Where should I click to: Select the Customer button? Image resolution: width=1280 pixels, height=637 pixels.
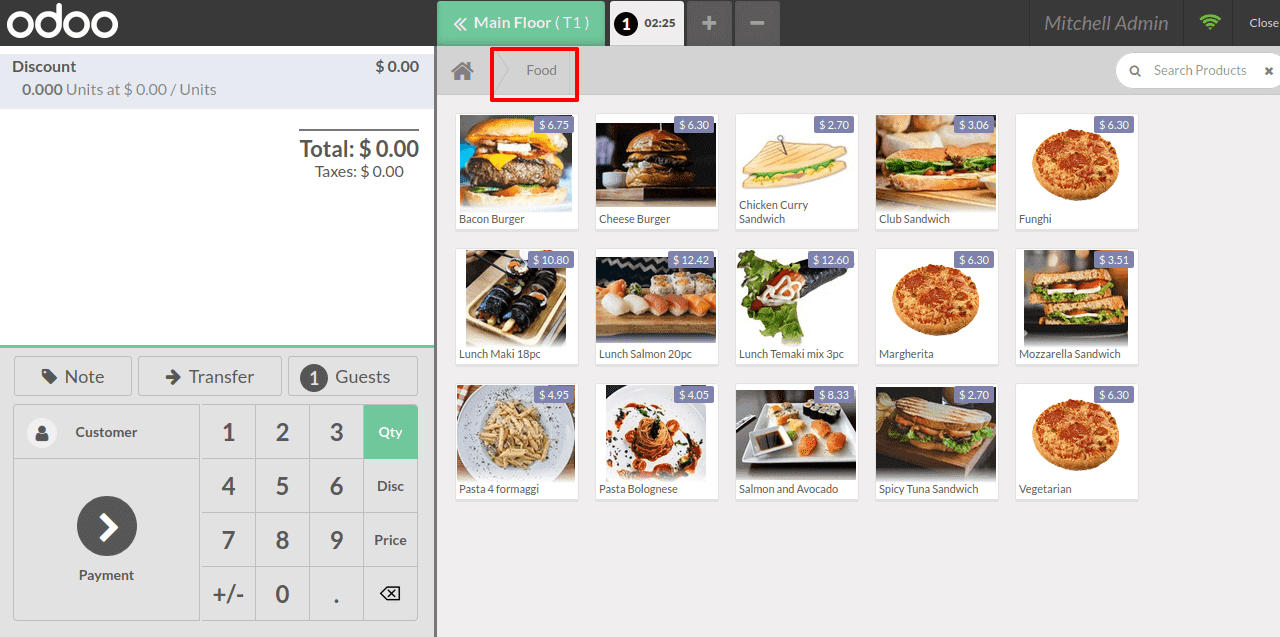click(x=106, y=432)
